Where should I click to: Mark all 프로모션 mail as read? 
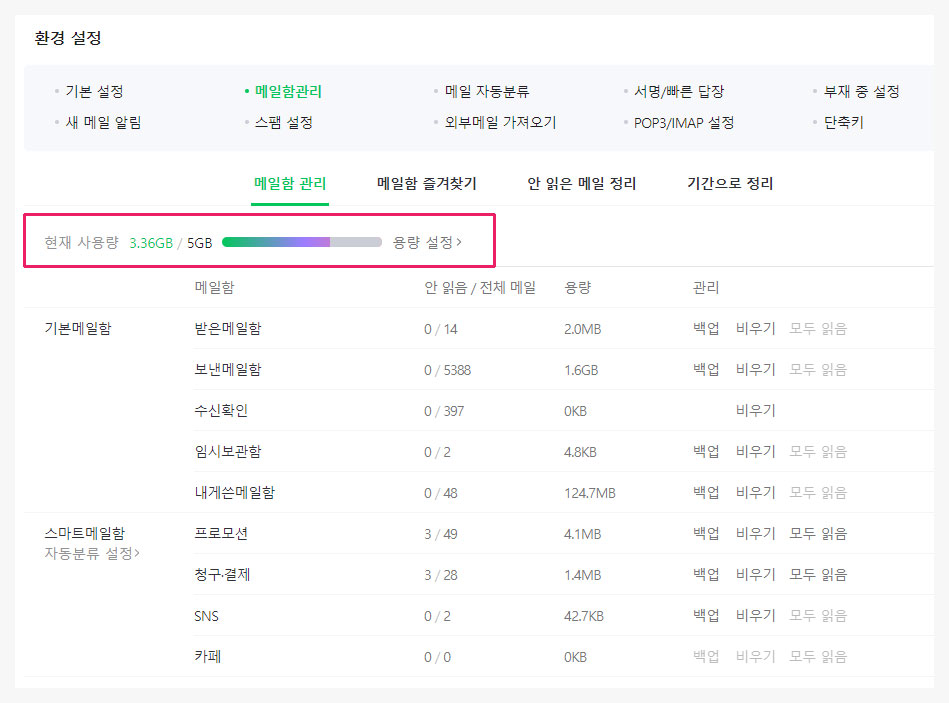tap(817, 533)
